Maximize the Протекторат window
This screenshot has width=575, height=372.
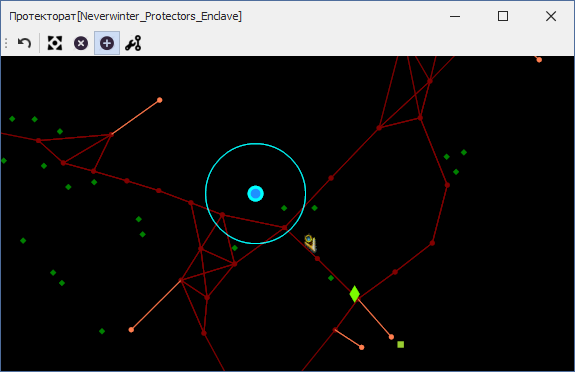coord(503,16)
